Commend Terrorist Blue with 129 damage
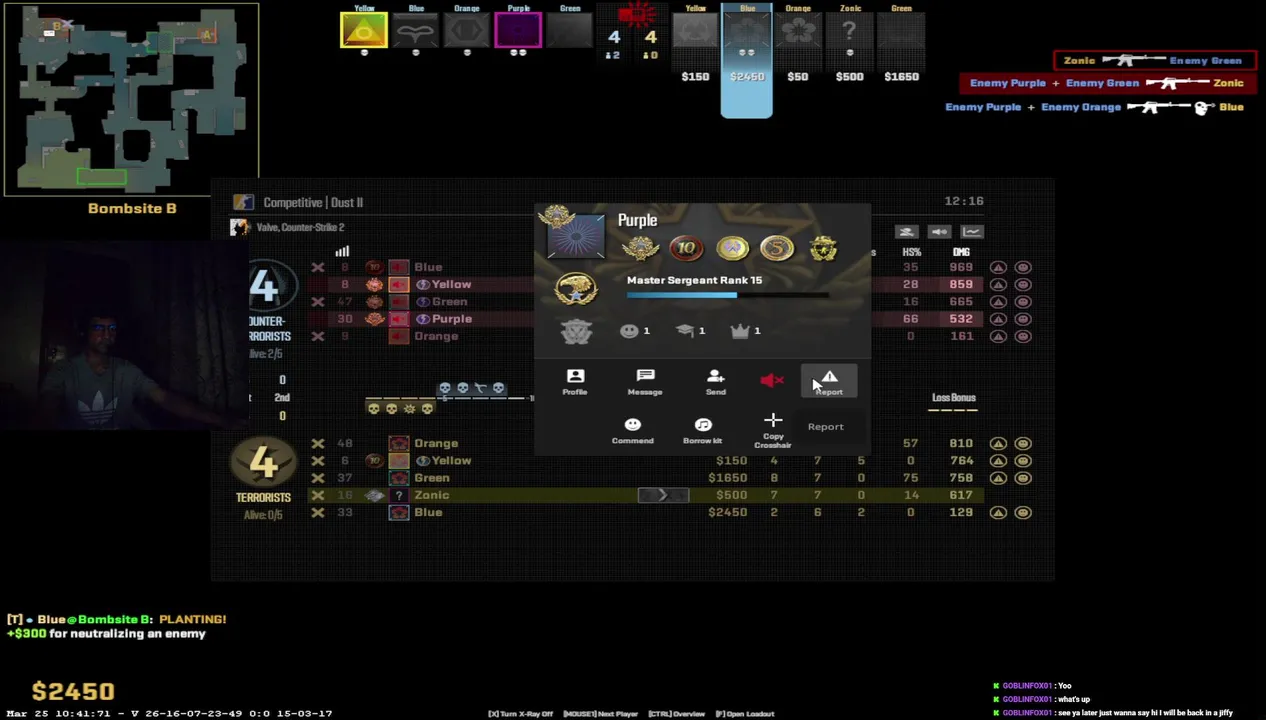The height and width of the screenshot is (720, 1266). (x=1023, y=512)
